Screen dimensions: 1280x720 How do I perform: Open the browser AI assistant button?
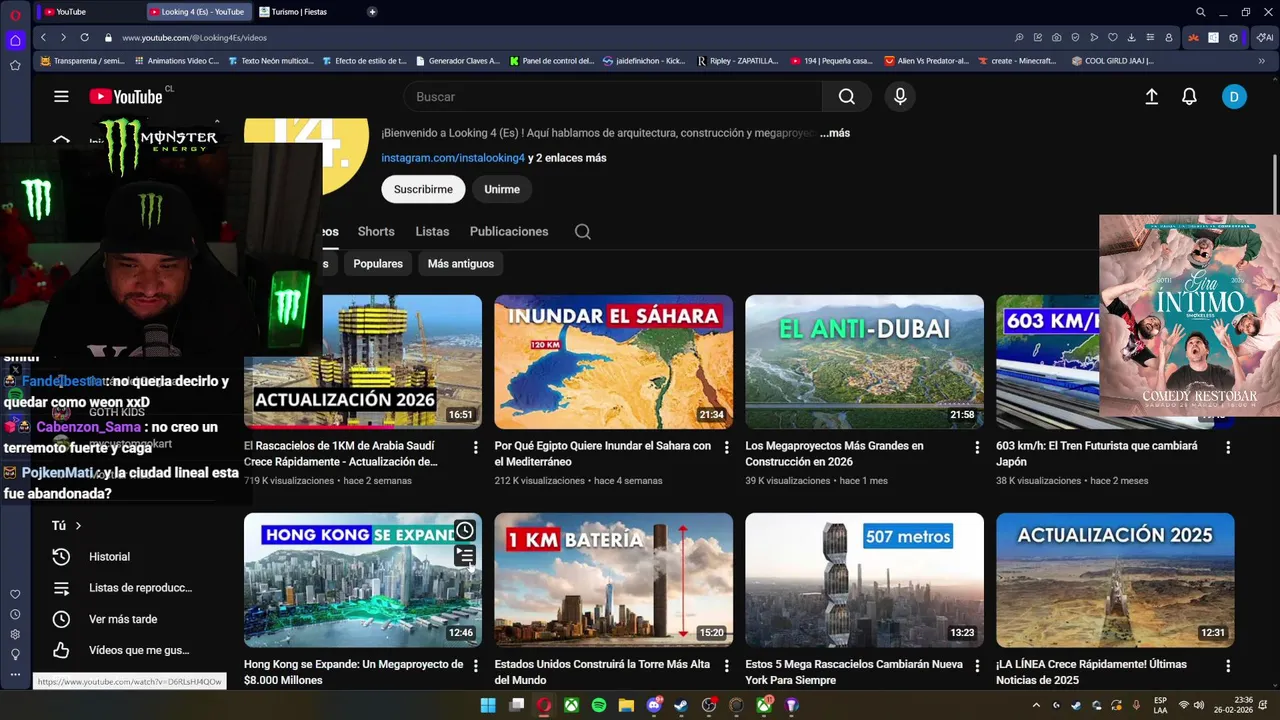click(x=1265, y=37)
